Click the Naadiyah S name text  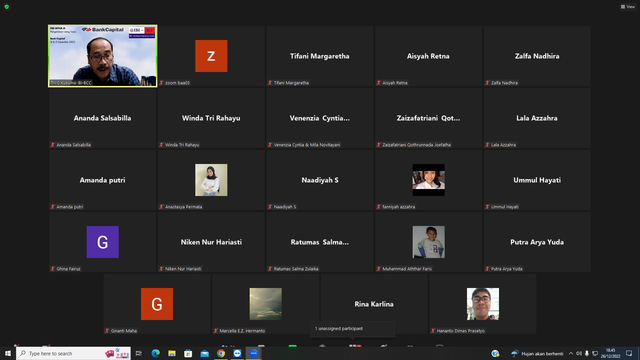click(320, 180)
